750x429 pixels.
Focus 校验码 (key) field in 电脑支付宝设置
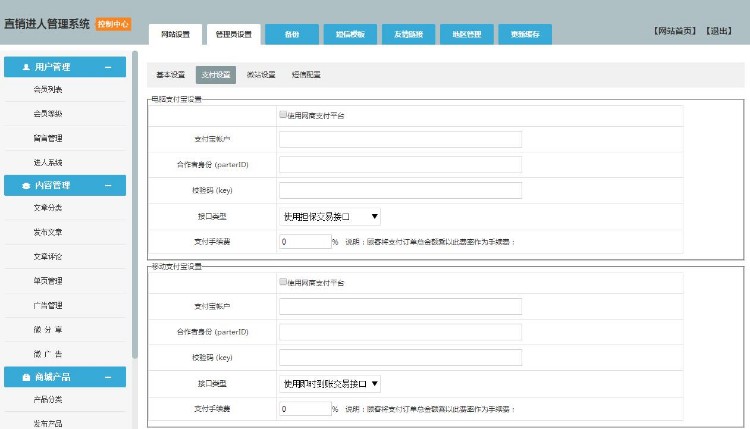[400, 190]
